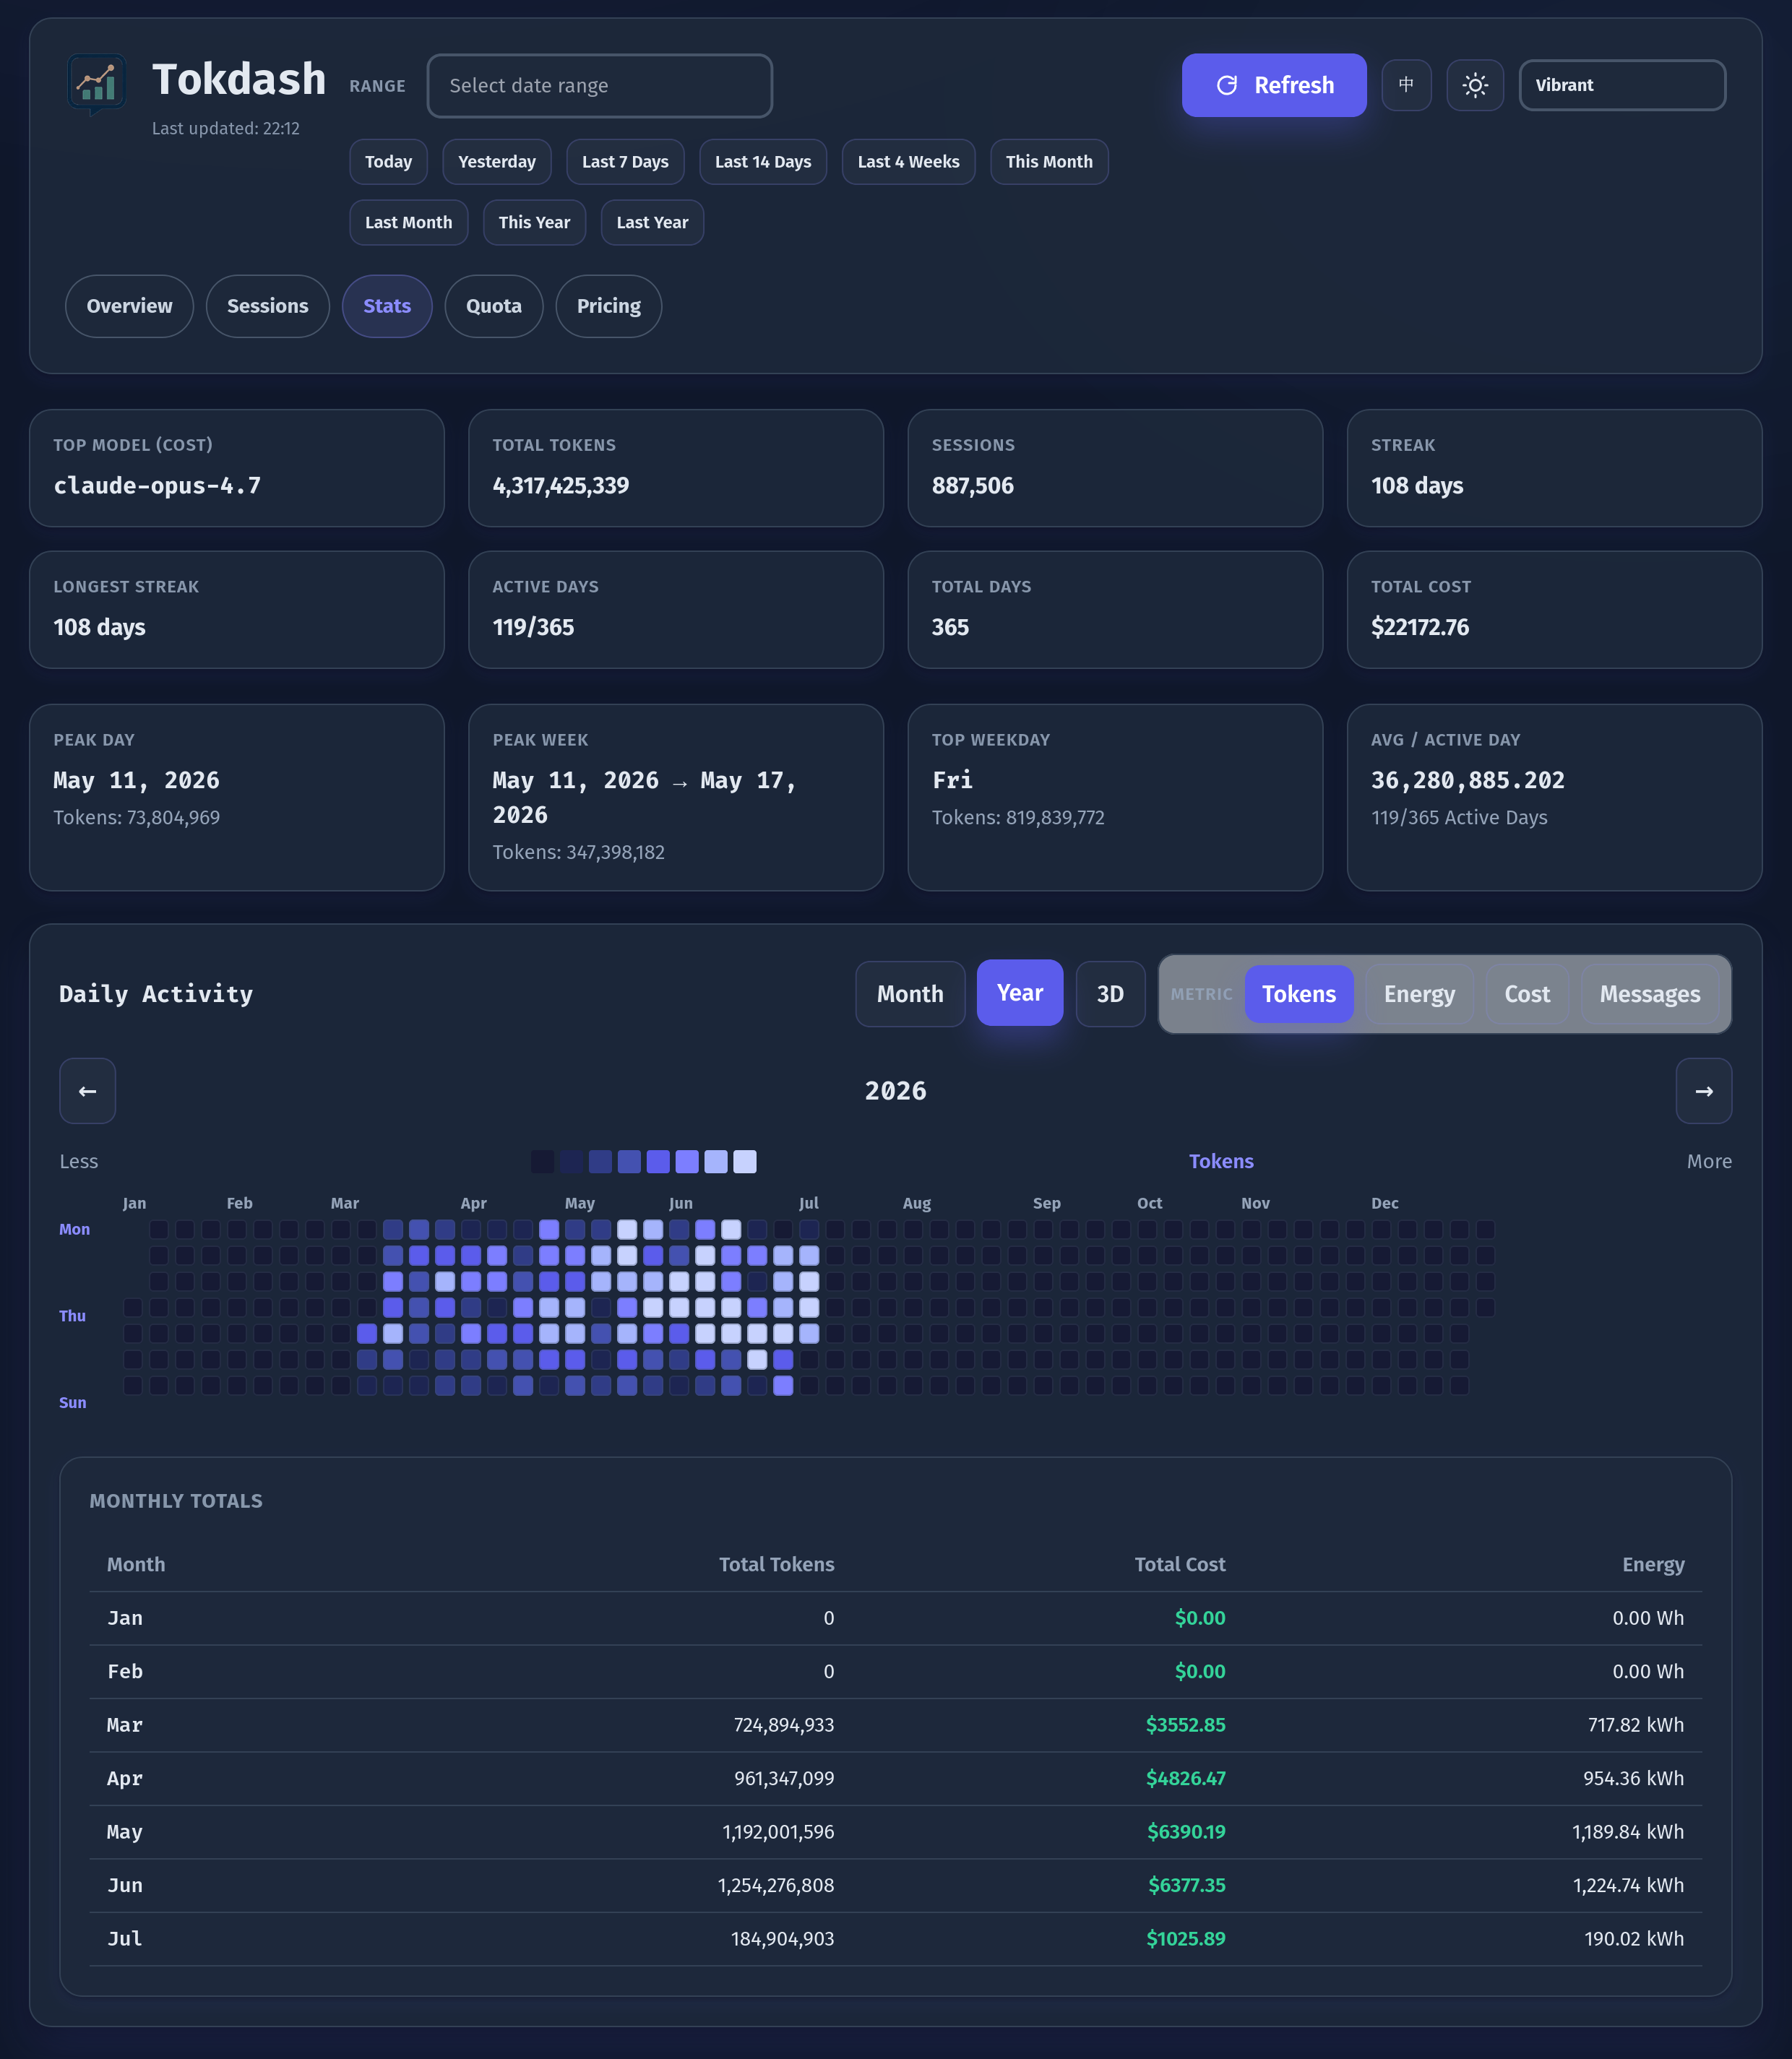1792x2059 pixels.
Task: Click the Tokdash chart logo icon
Action: pyautogui.click(x=97, y=84)
